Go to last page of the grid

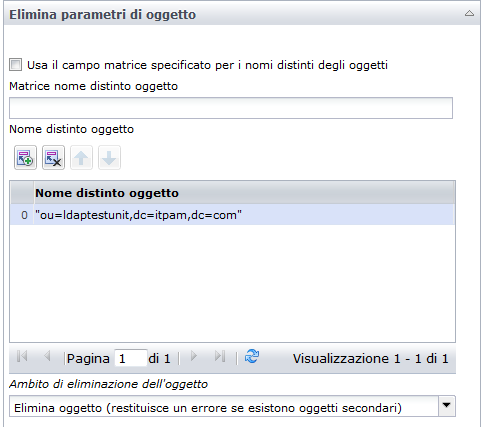[x=220, y=357]
